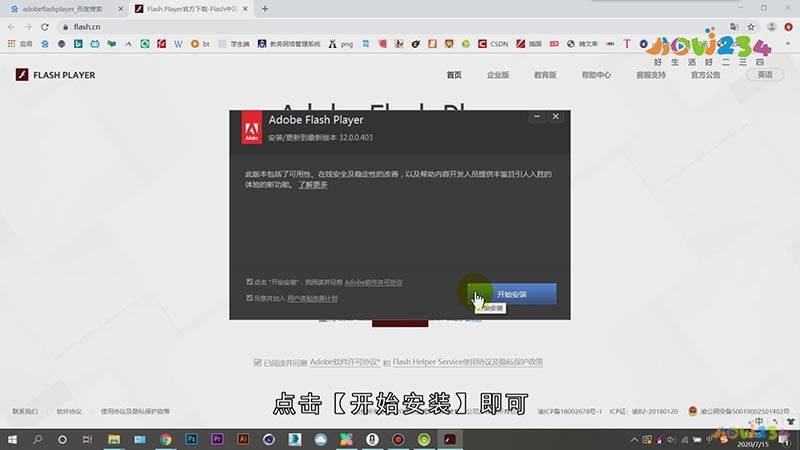Image resolution: width=800 pixels, height=450 pixels.
Task: Reload the flash.cn page
Action: pyautogui.click(x=45, y=27)
